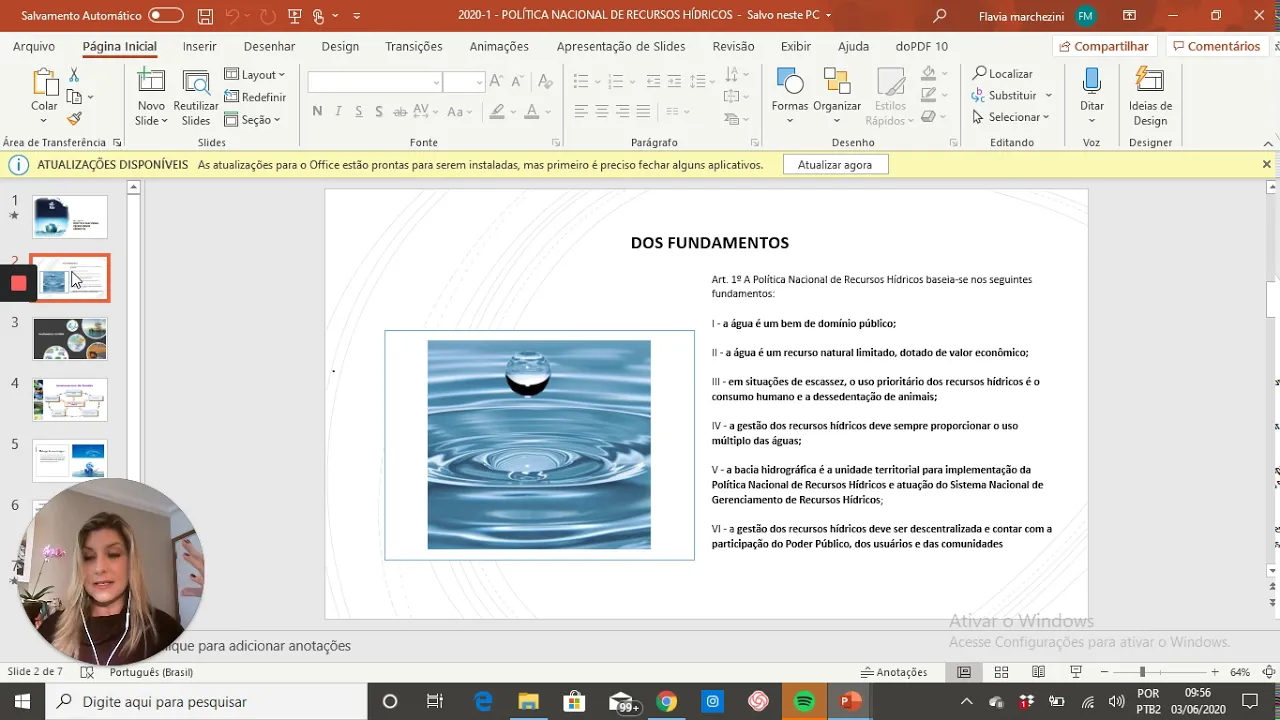This screenshot has height=720, width=1280.
Task: Open the Reutilizar Slides pane
Action: pos(196,98)
